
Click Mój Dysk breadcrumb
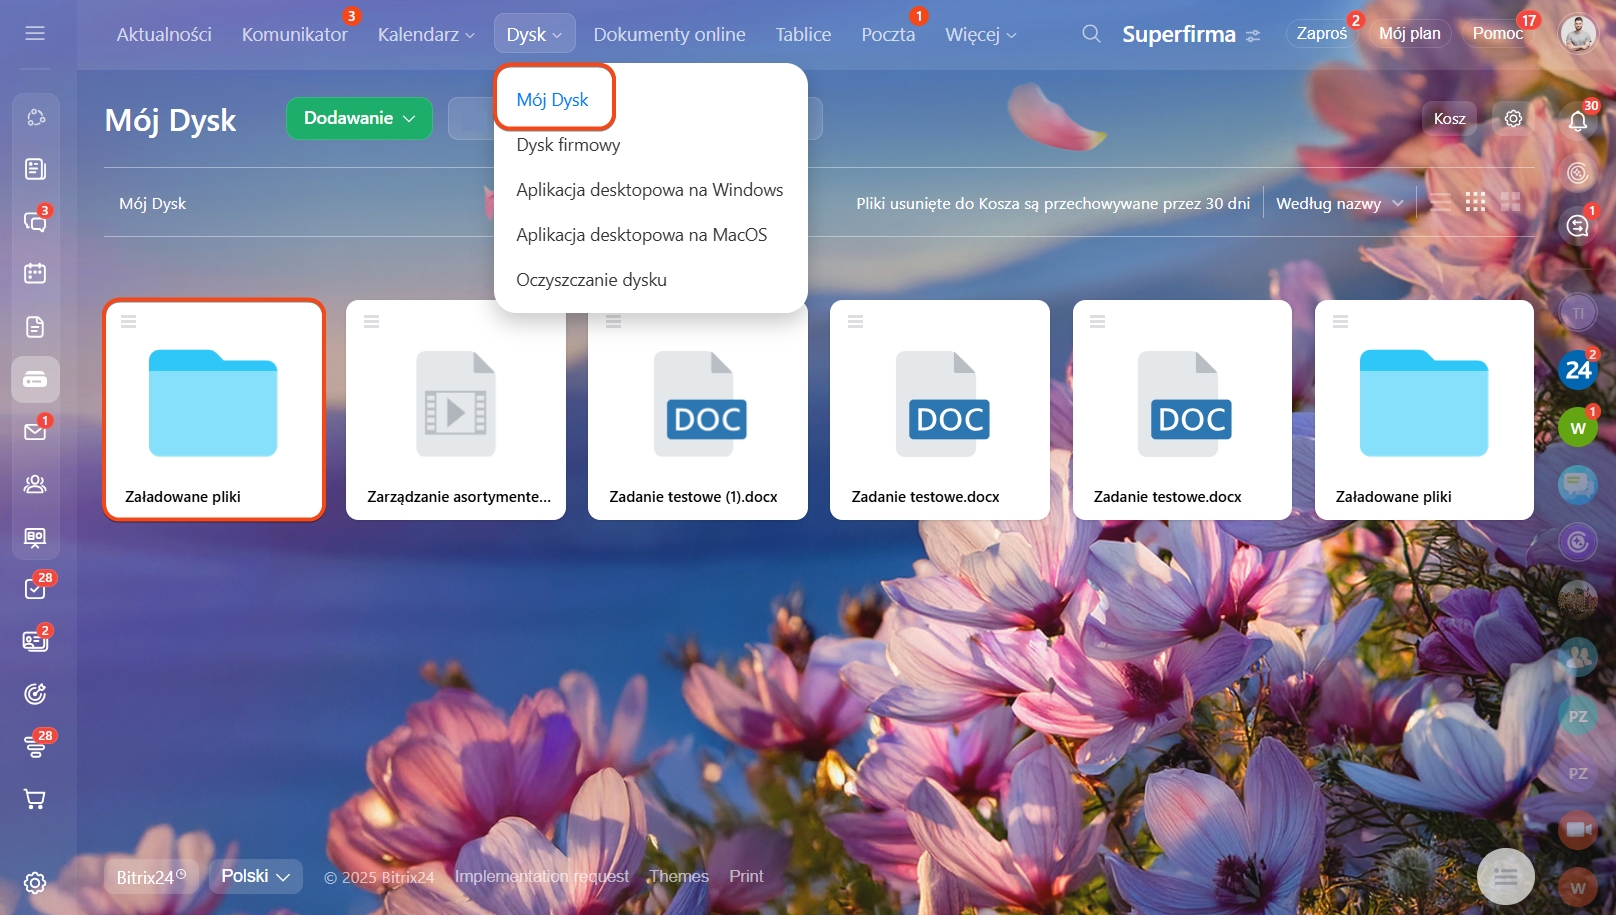[152, 203]
